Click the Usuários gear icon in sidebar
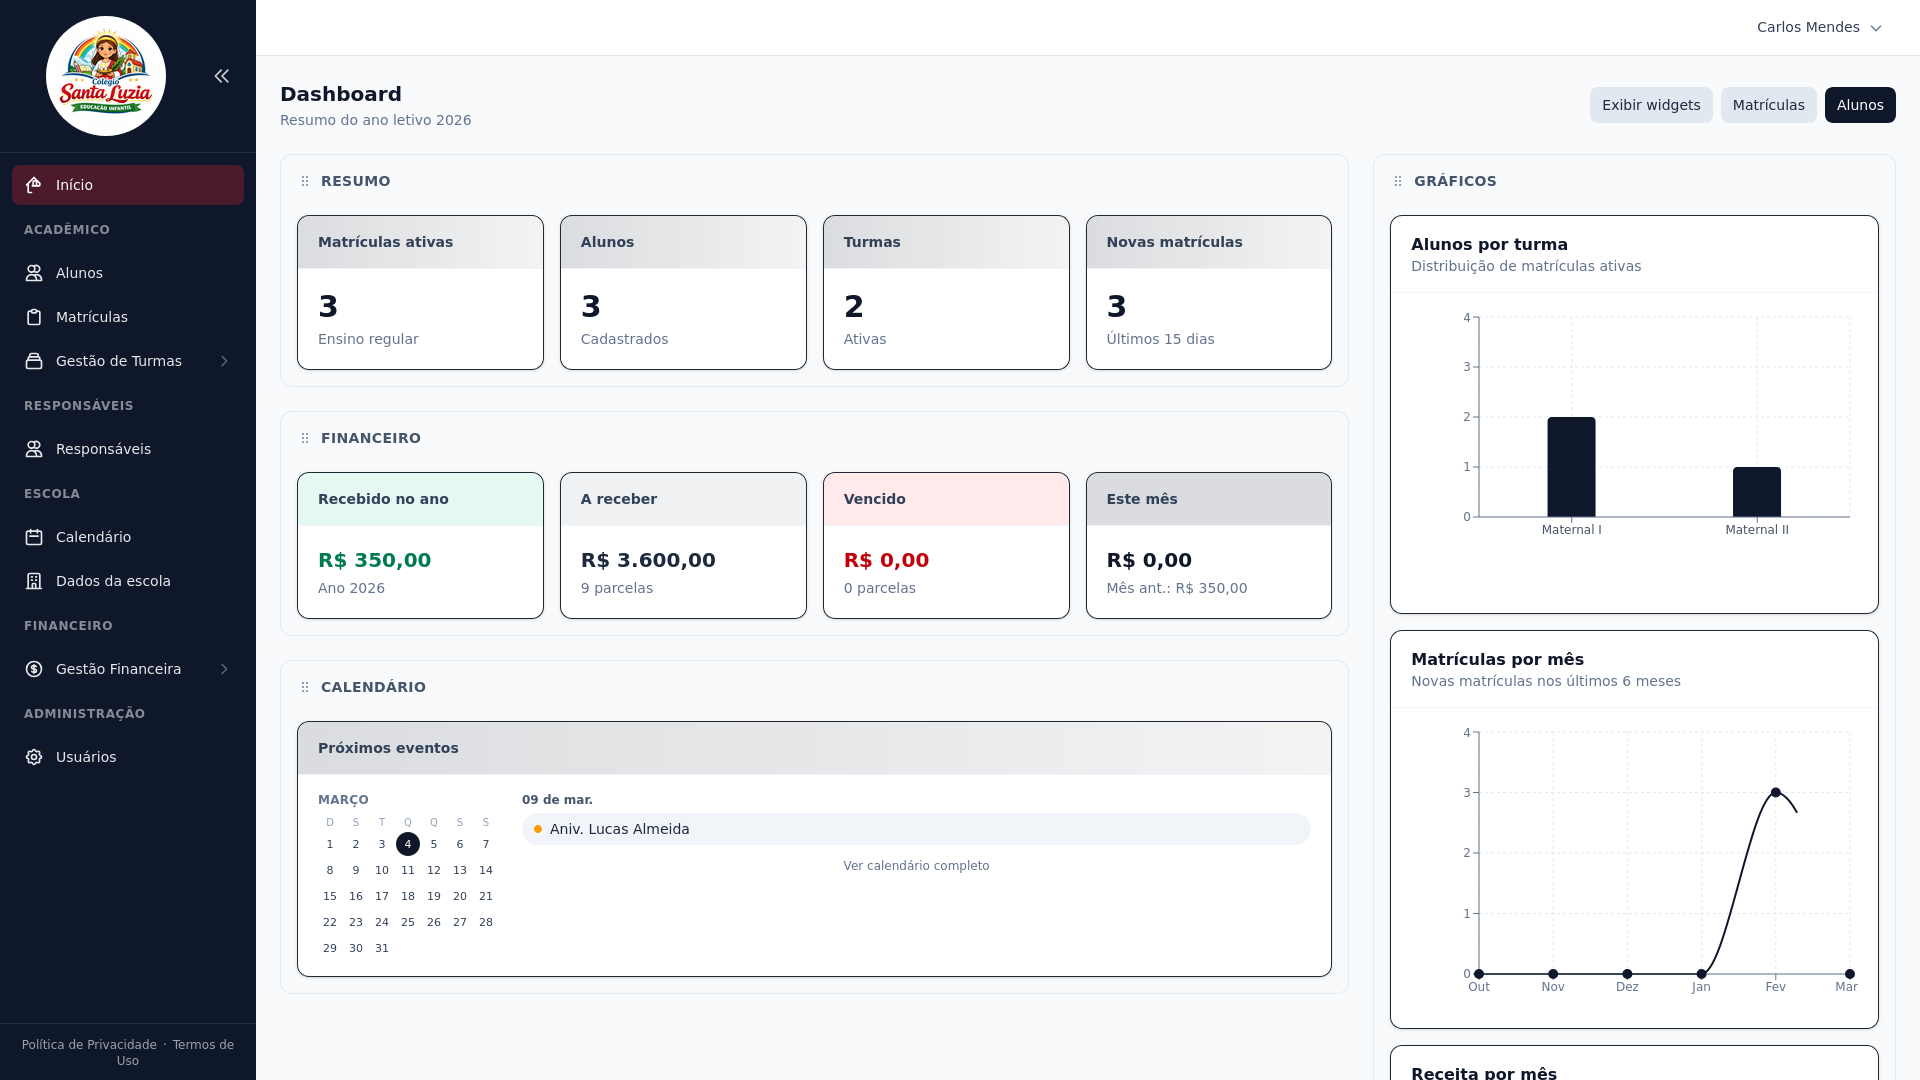The height and width of the screenshot is (1080, 1920). pyautogui.click(x=34, y=757)
